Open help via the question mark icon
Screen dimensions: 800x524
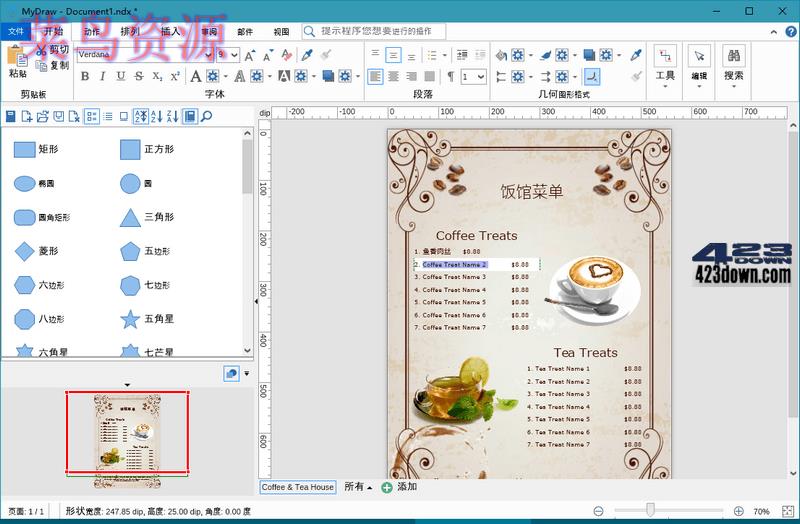click(791, 32)
